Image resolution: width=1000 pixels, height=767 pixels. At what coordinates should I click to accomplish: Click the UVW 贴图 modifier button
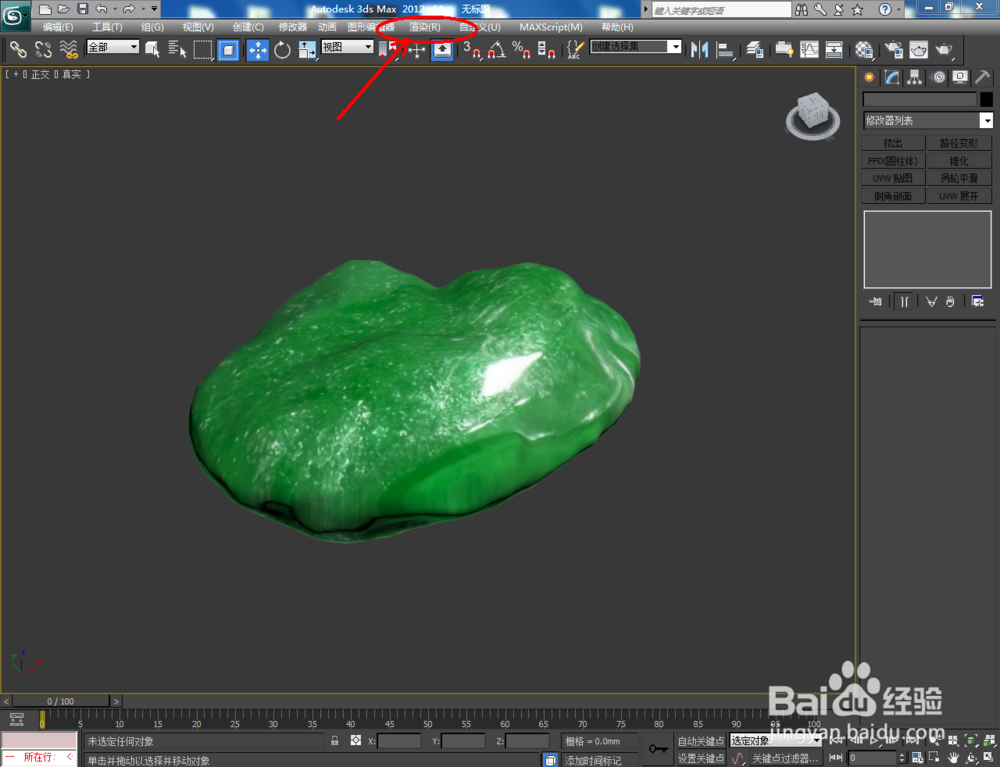point(893,178)
